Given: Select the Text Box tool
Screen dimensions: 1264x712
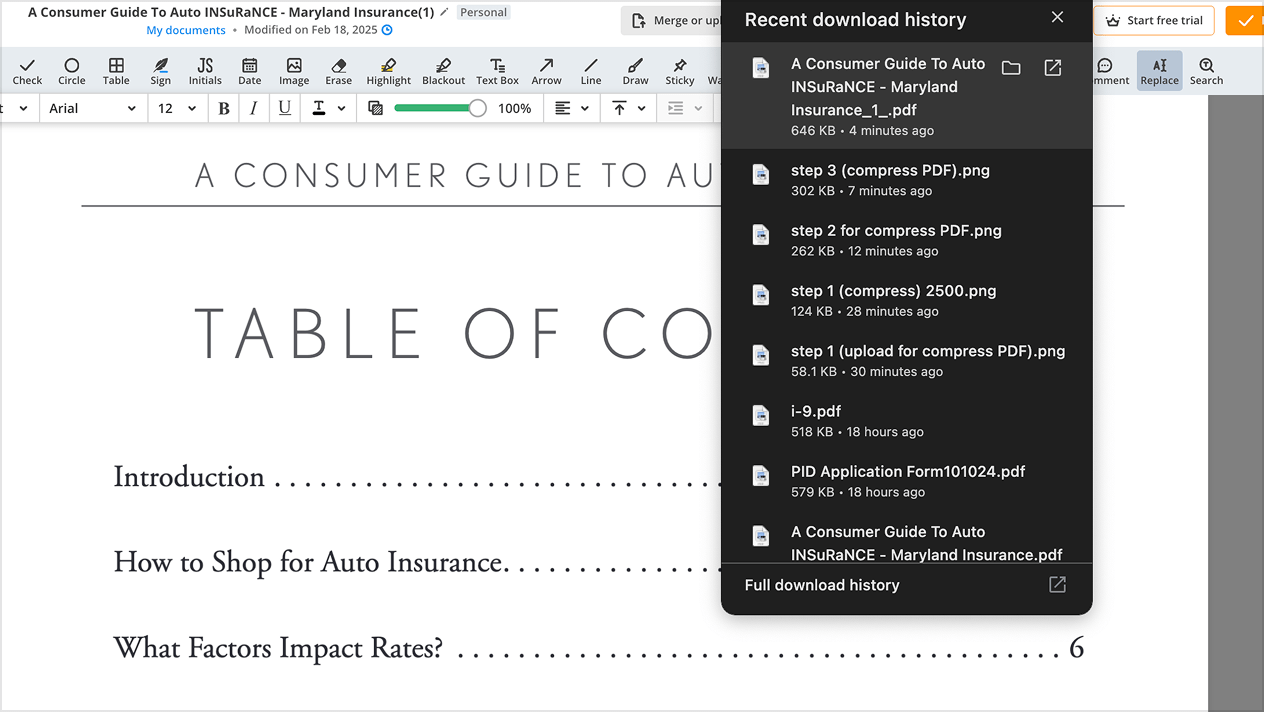Looking at the screenshot, I should (497, 71).
